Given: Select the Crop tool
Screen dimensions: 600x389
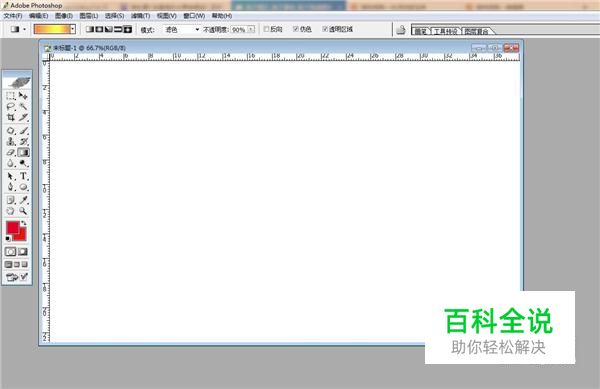Looking at the screenshot, I should pyautogui.click(x=11, y=117).
